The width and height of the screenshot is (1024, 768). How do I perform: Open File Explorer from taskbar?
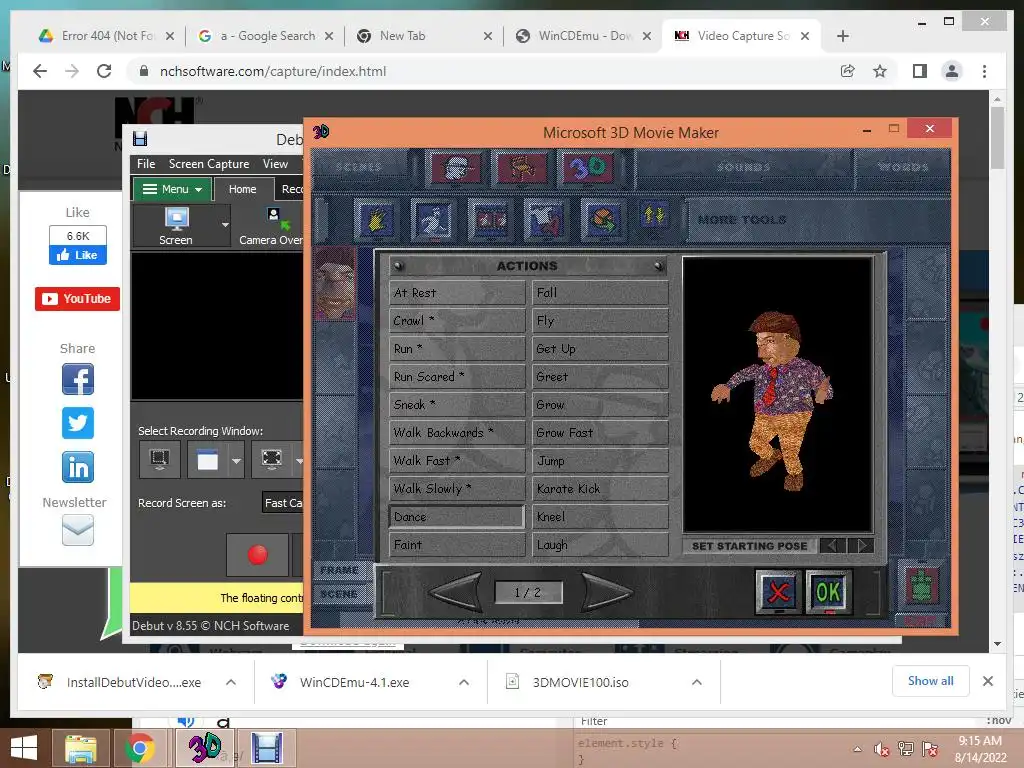pyautogui.click(x=80, y=749)
